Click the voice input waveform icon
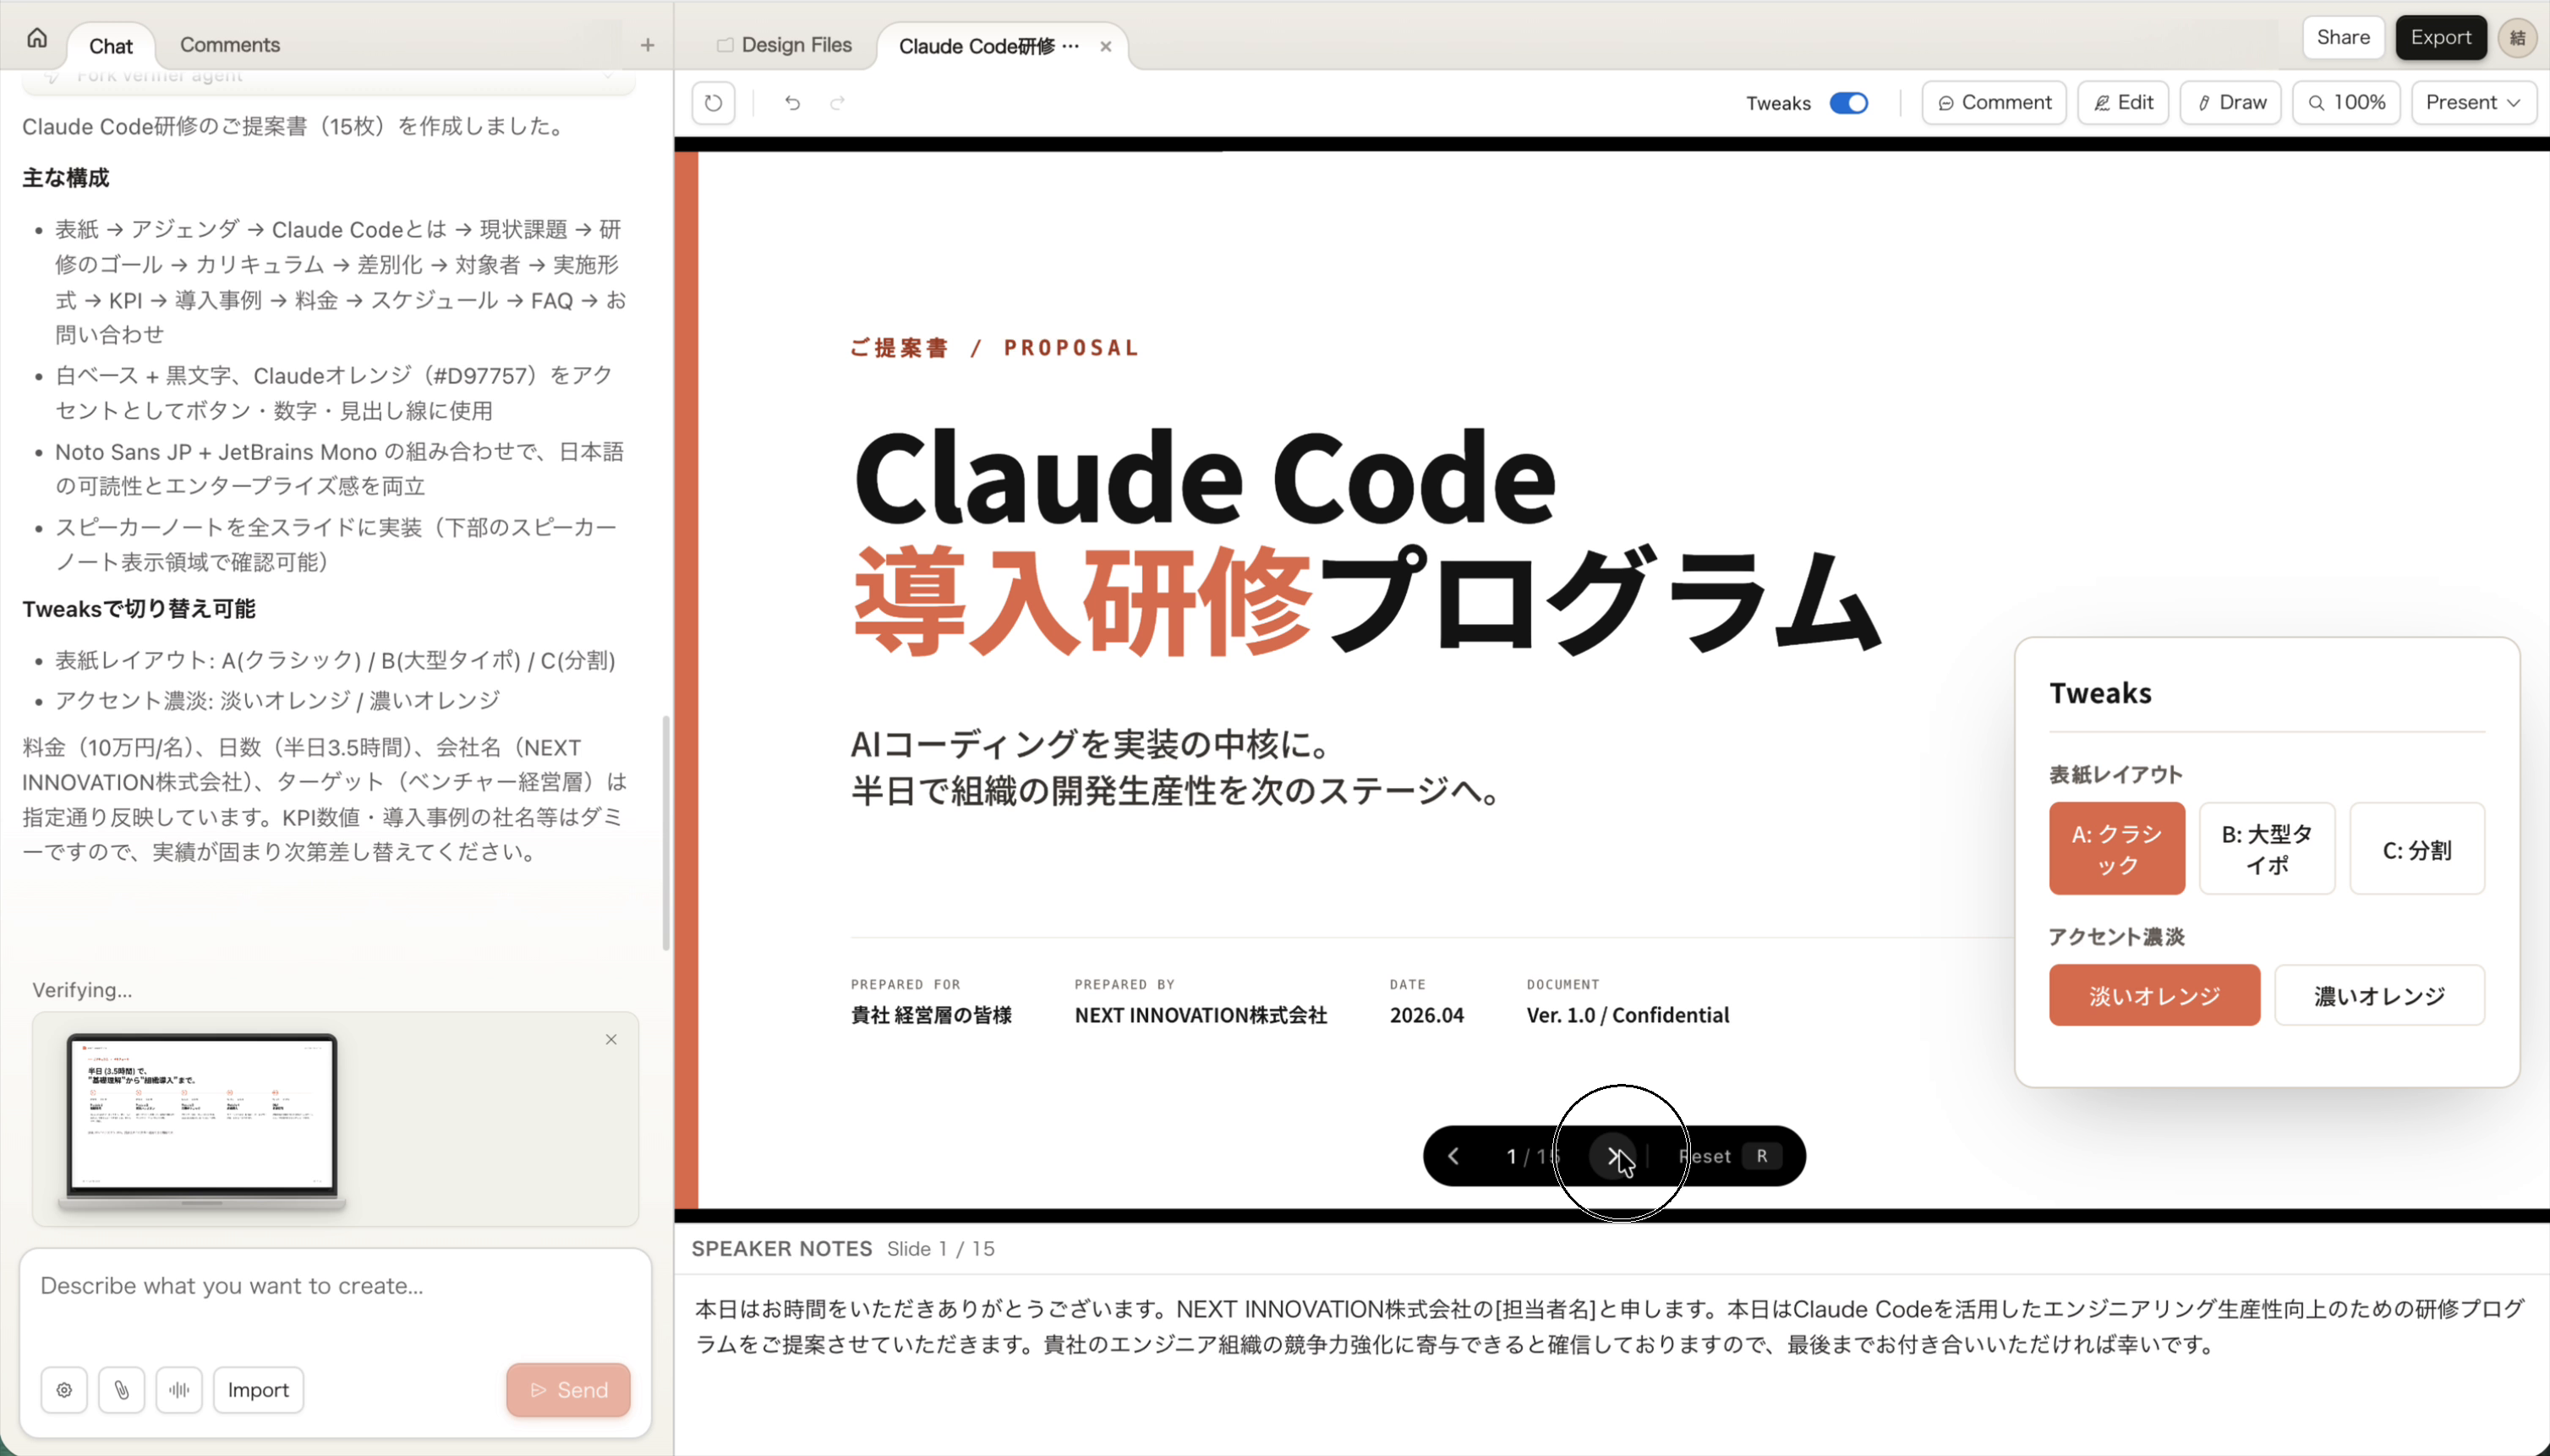Image resolution: width=2550 pixels, height=1456 pixels. coord(179,1389)
